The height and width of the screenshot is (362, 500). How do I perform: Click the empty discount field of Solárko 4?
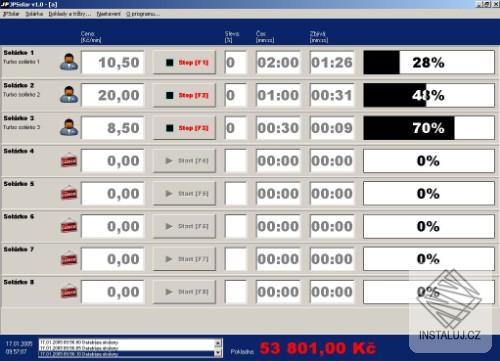pos(235,161)
